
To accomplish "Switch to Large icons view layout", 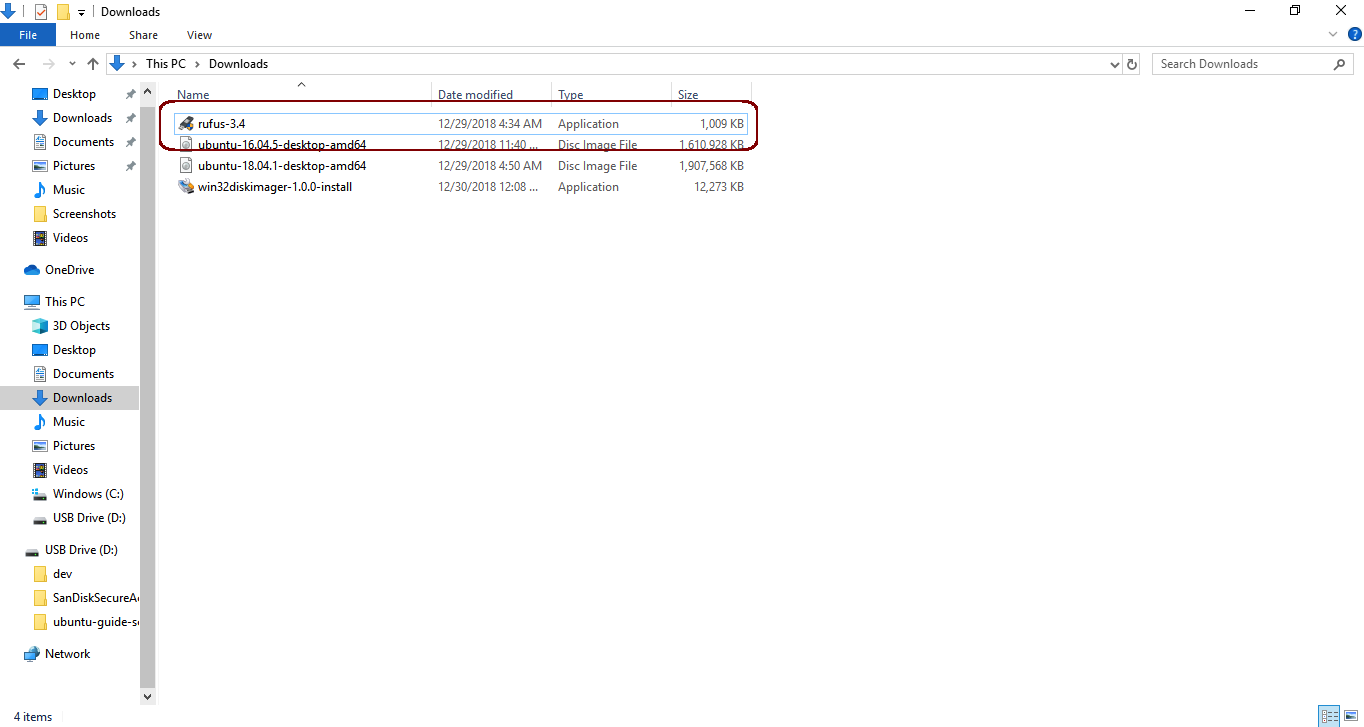I will (x=1350, y=716).
